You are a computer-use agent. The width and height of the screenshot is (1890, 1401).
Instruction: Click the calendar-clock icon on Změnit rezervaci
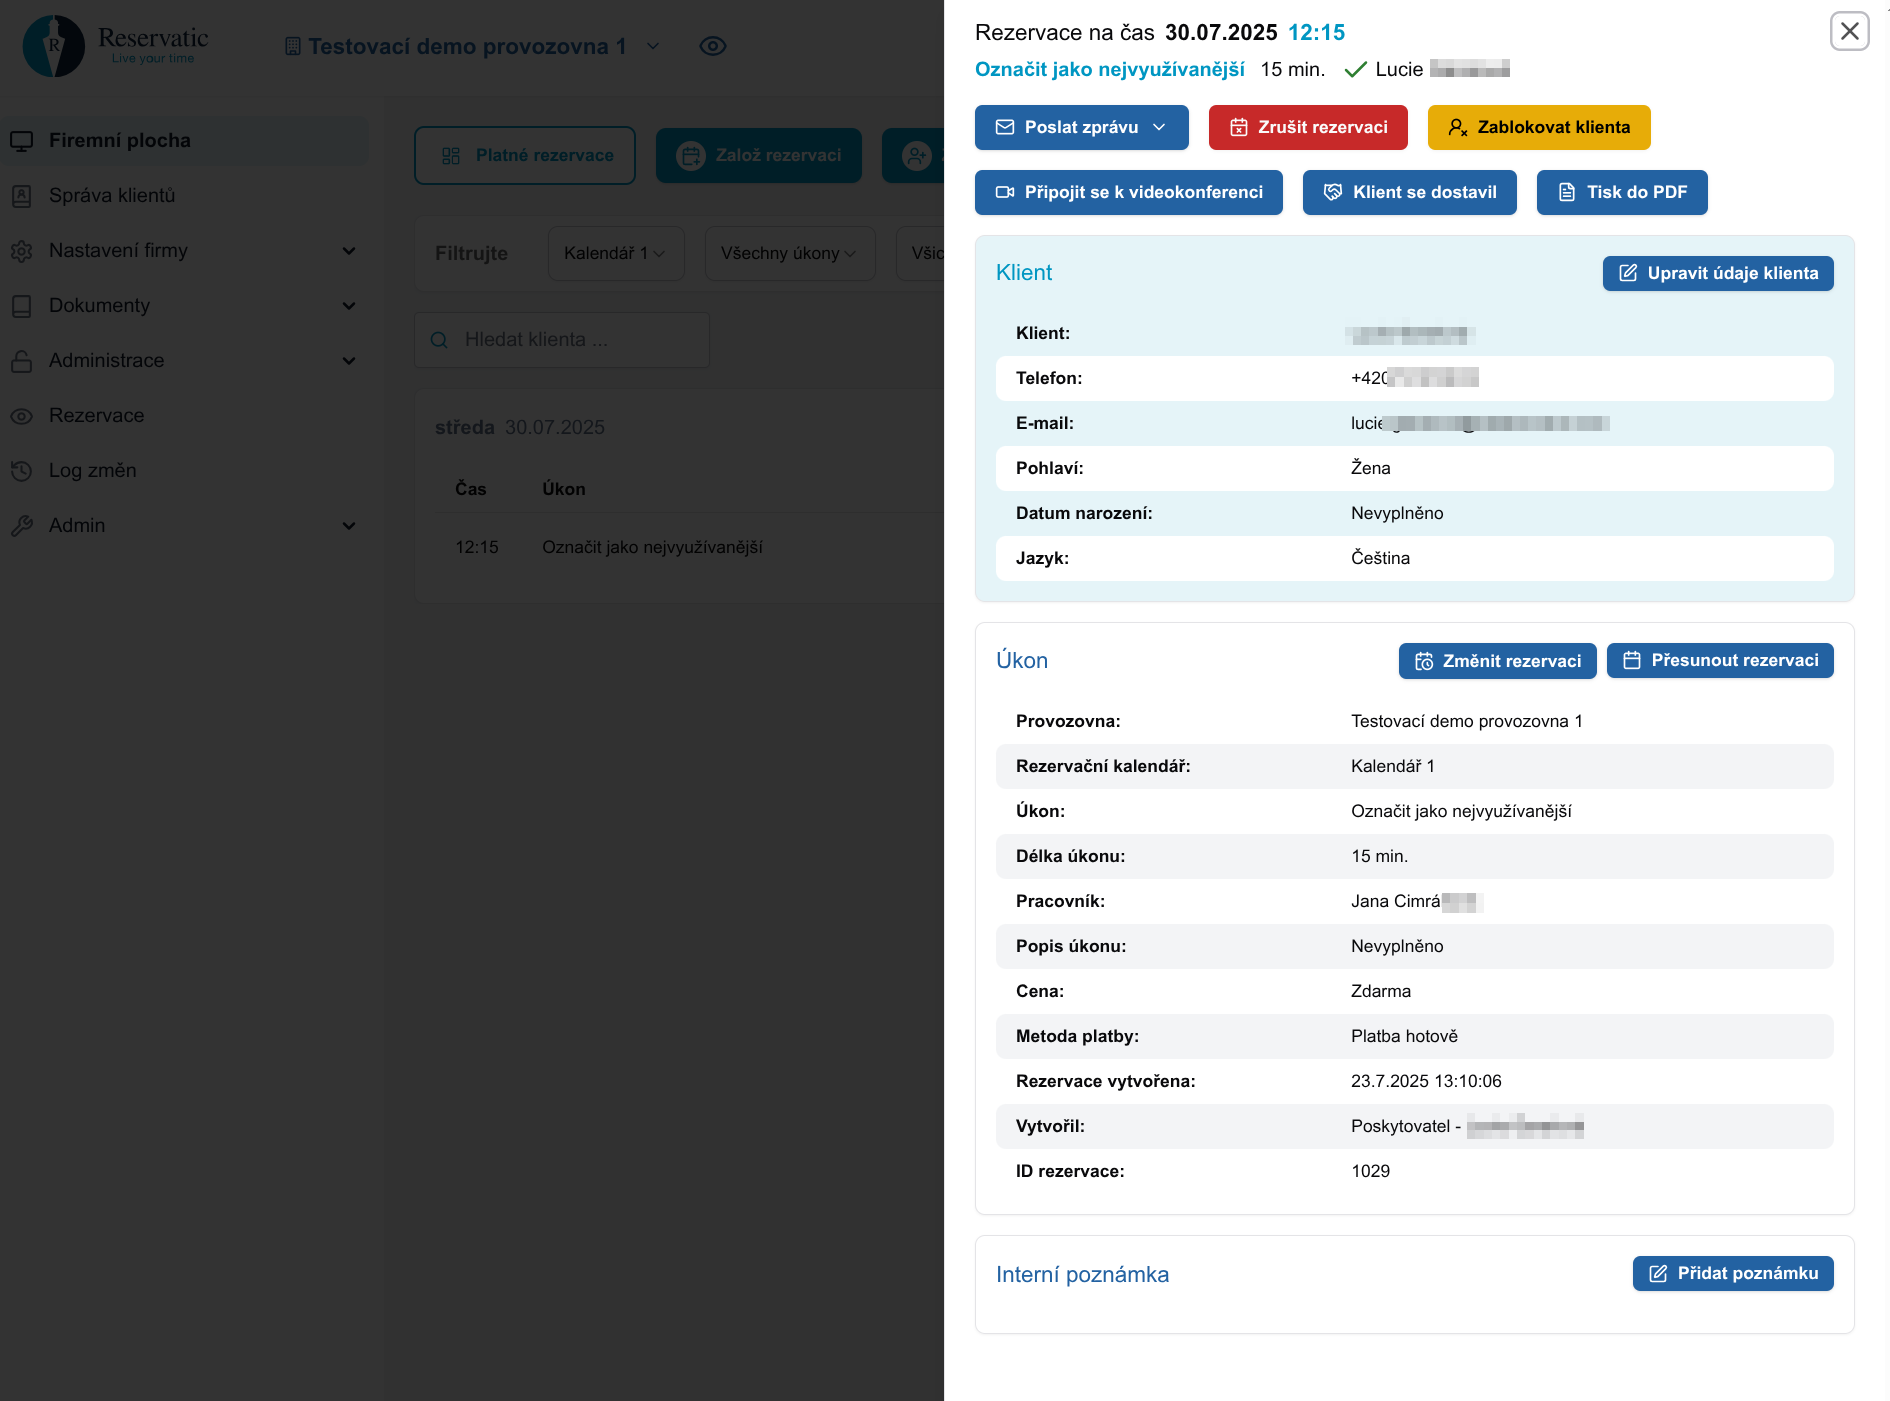pos(1424,661)
